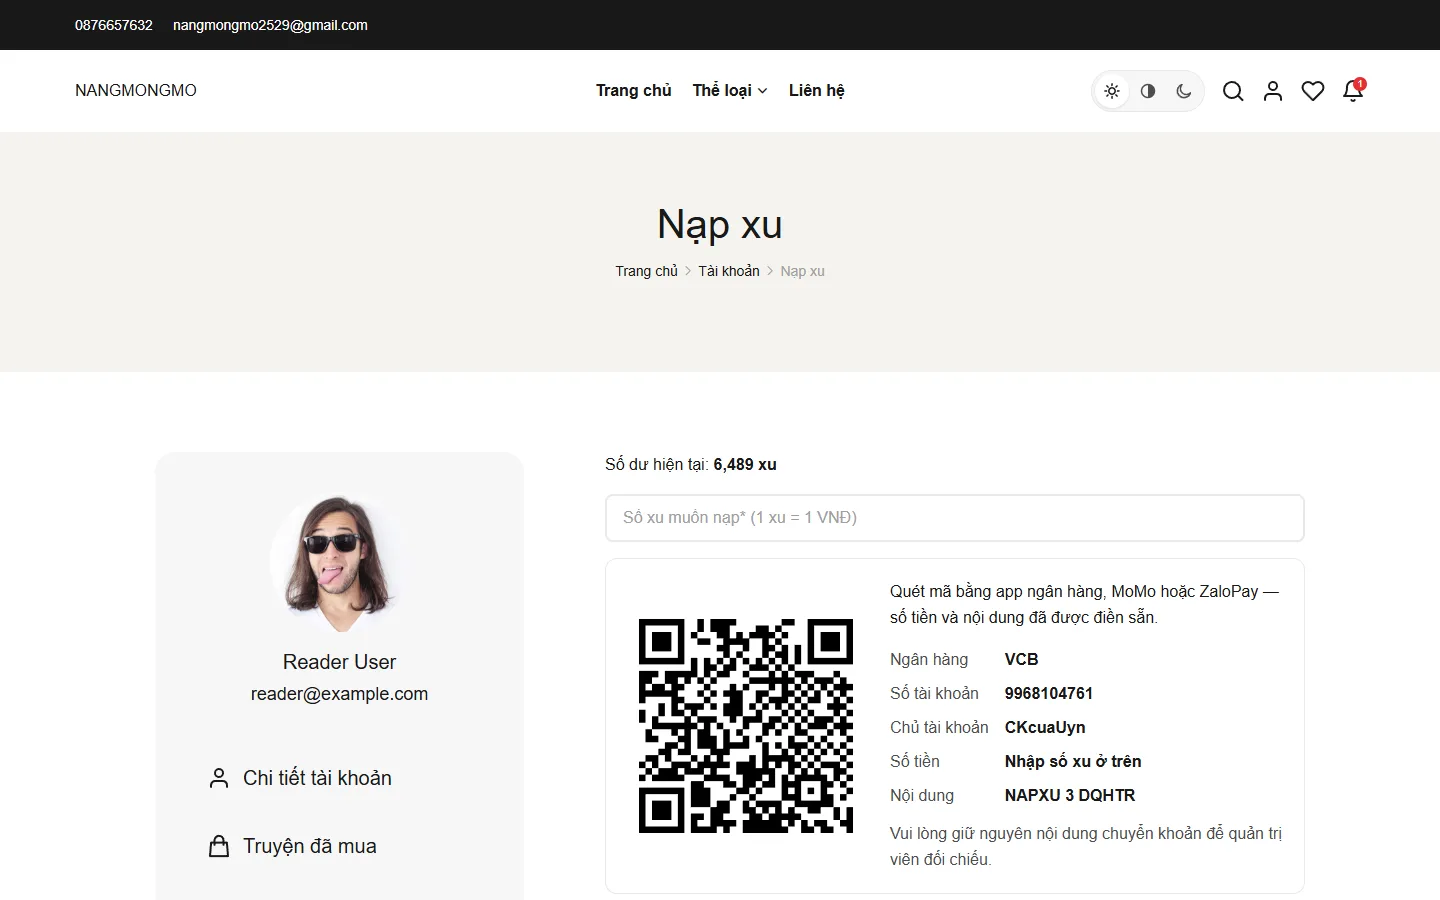Click the Reader User name text
The height and width of the screenshot is (900, 1440).
click(340, 662)
